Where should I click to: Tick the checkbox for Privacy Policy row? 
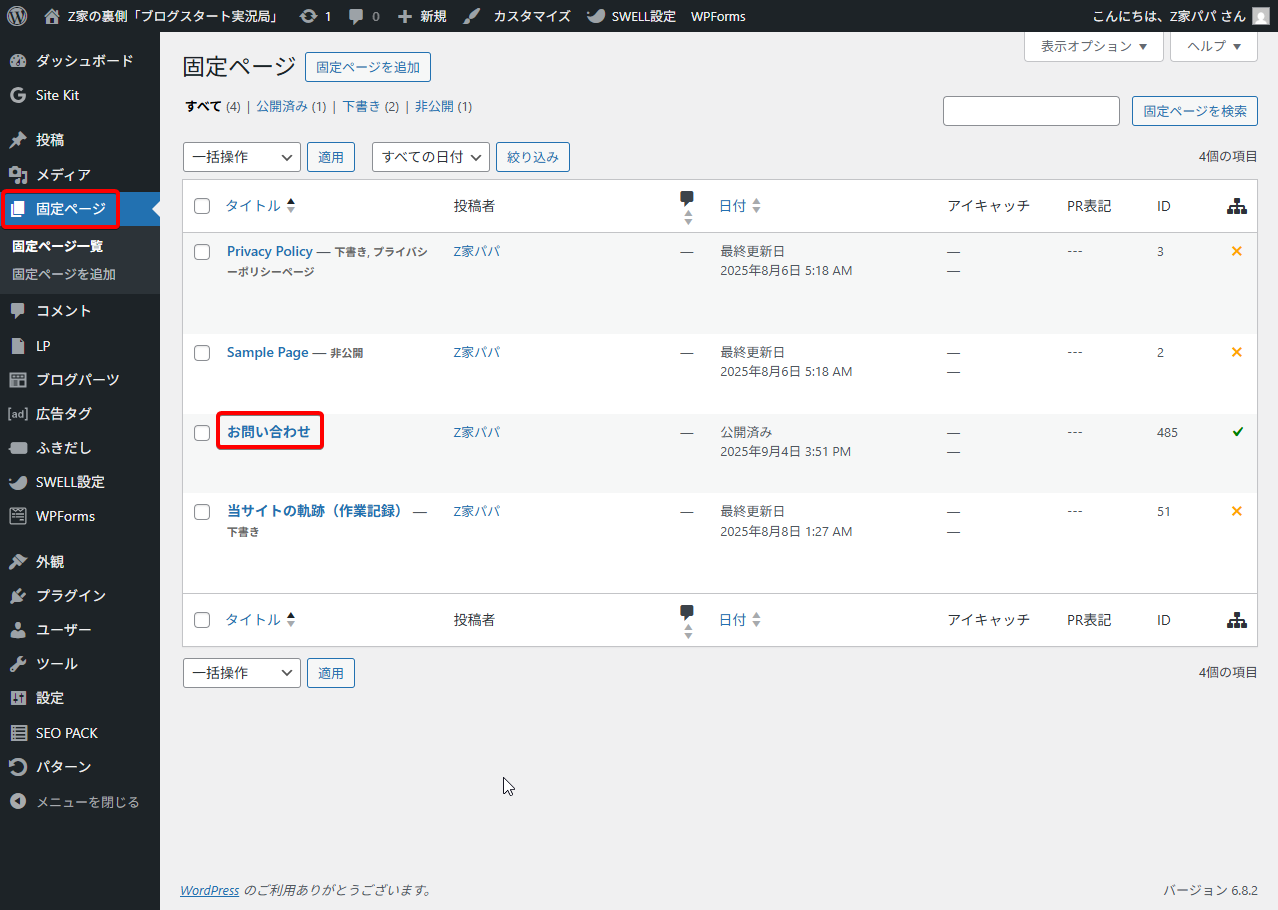click(x=202, y=252)
